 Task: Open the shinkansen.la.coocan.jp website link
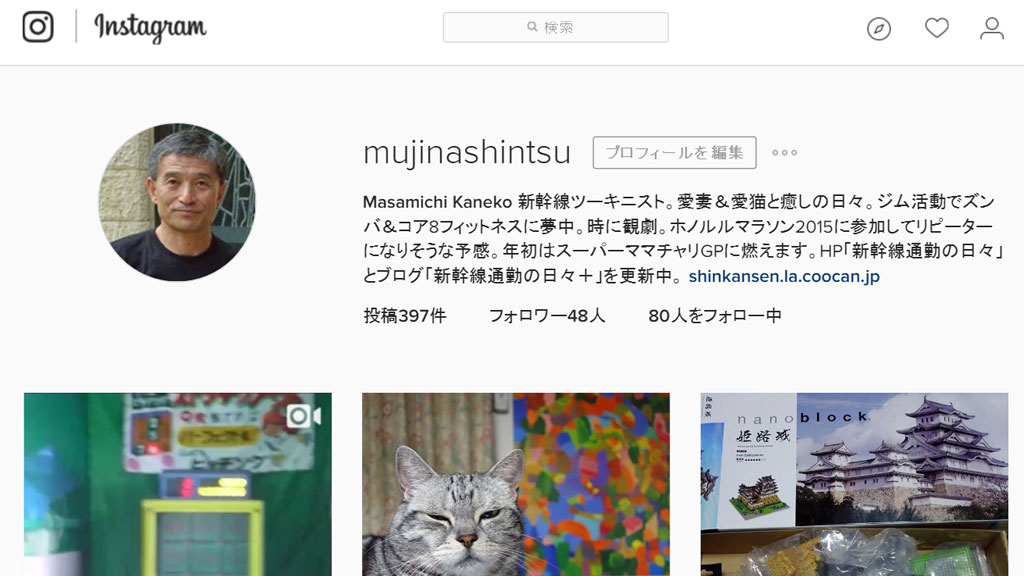click(784, 276)
